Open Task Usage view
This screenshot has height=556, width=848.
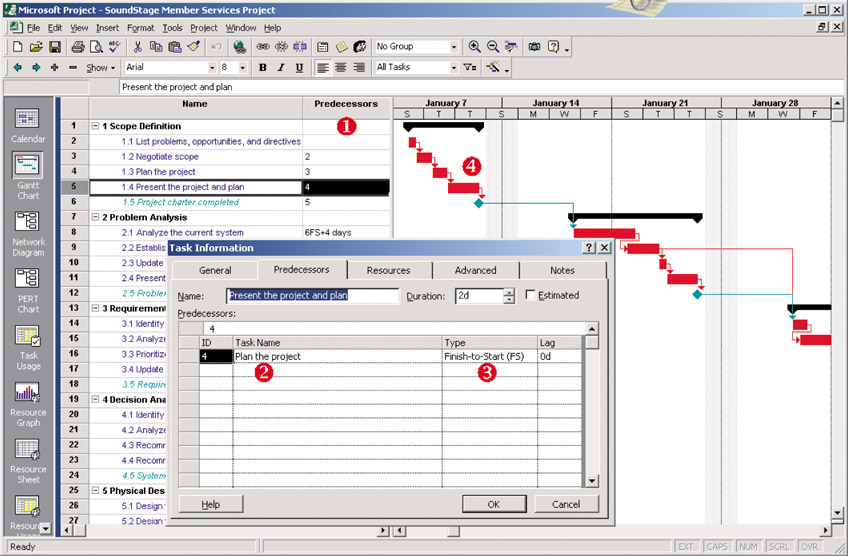[28, 347]
